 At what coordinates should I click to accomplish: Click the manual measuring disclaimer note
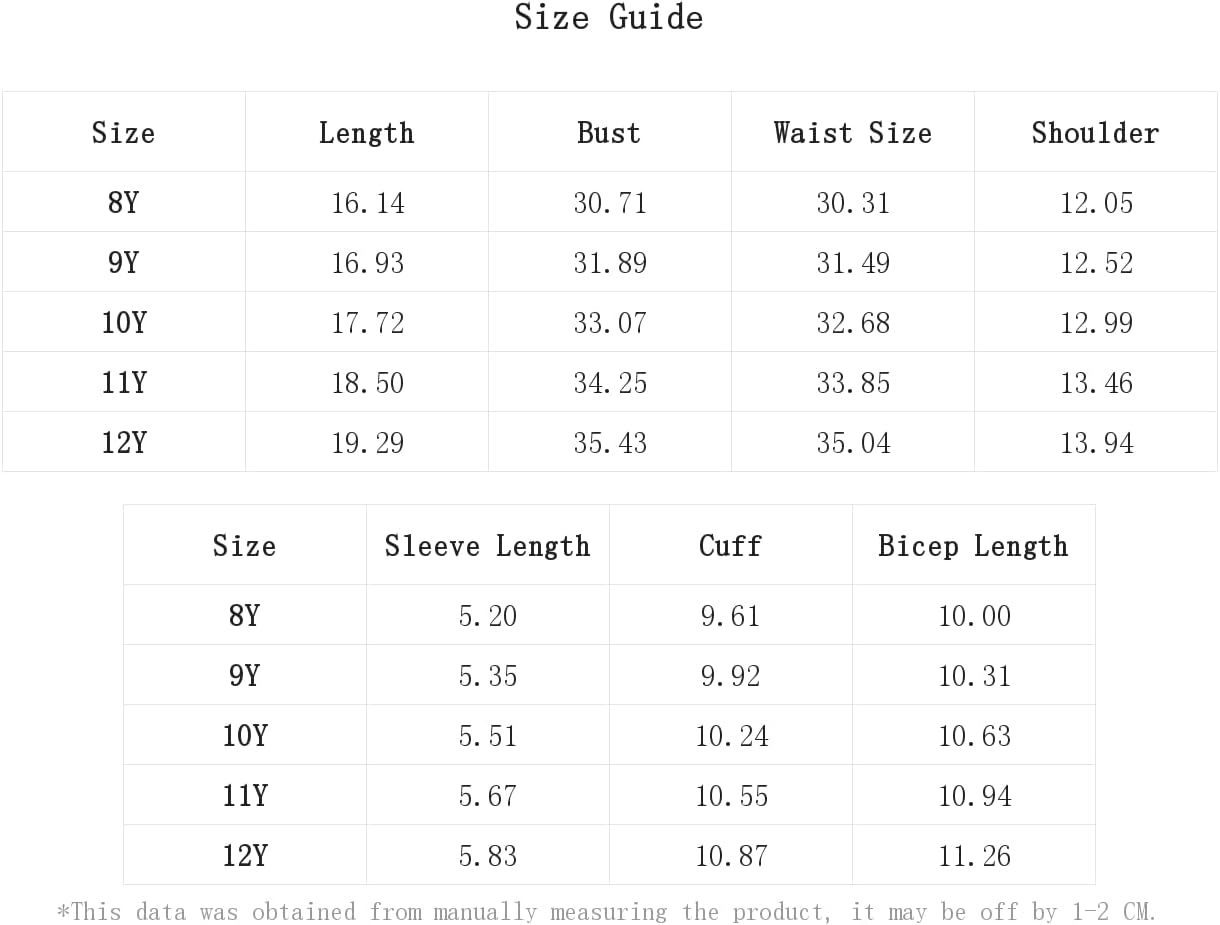click(607, 912)
